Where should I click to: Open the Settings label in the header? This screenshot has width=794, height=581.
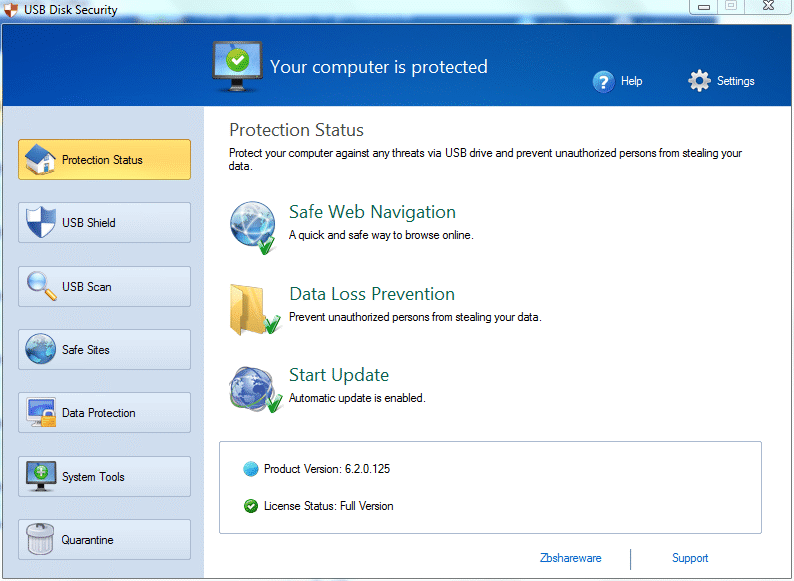click(735, 81)
